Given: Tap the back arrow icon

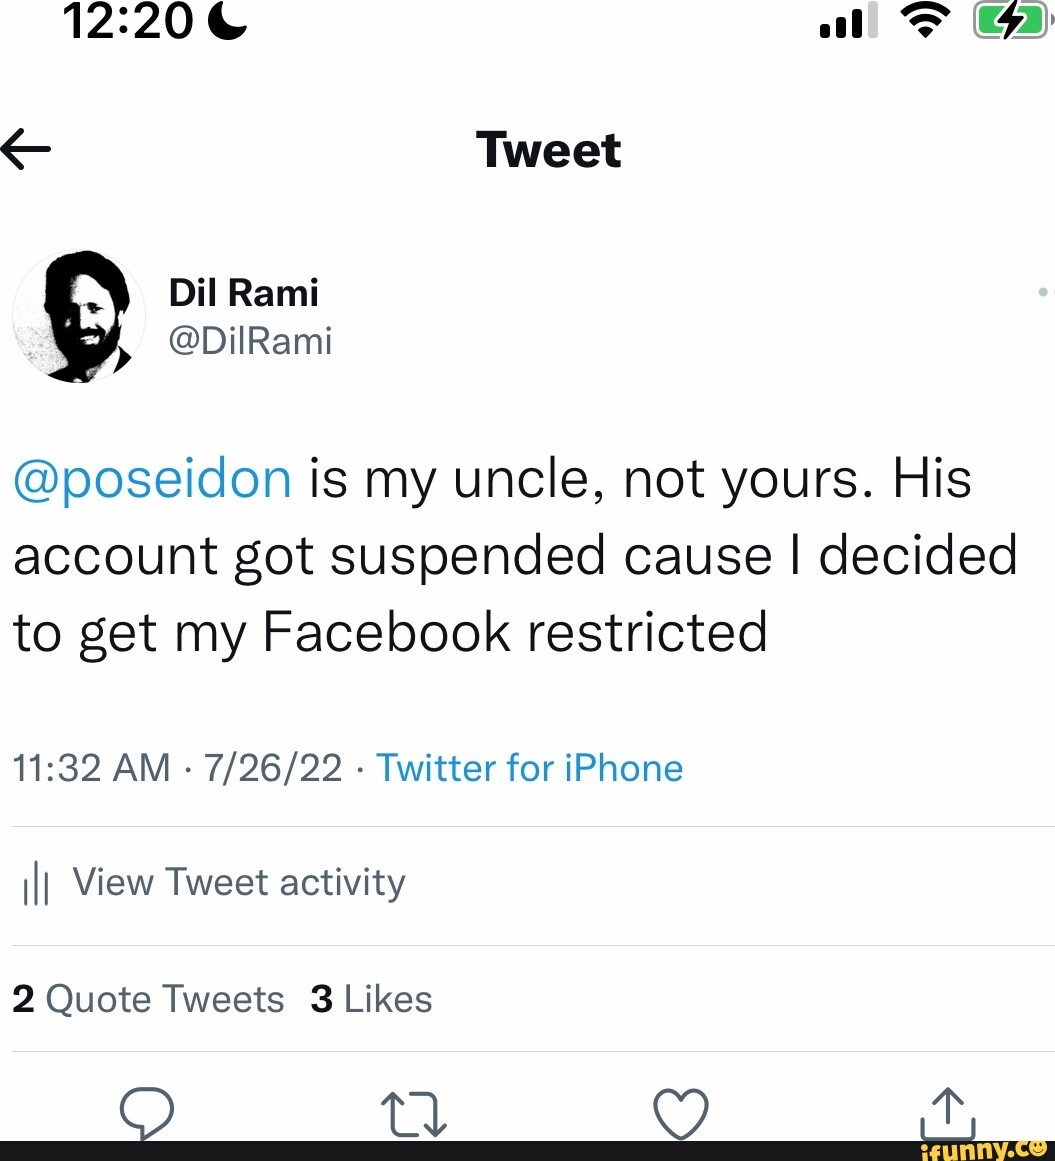Looking at the screenshot, I should 26,150.
